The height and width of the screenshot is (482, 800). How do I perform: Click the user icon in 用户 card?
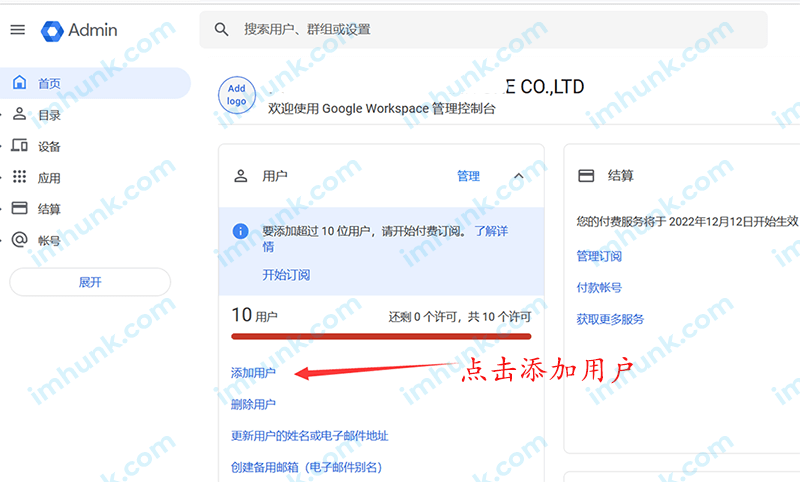point(240,176)
